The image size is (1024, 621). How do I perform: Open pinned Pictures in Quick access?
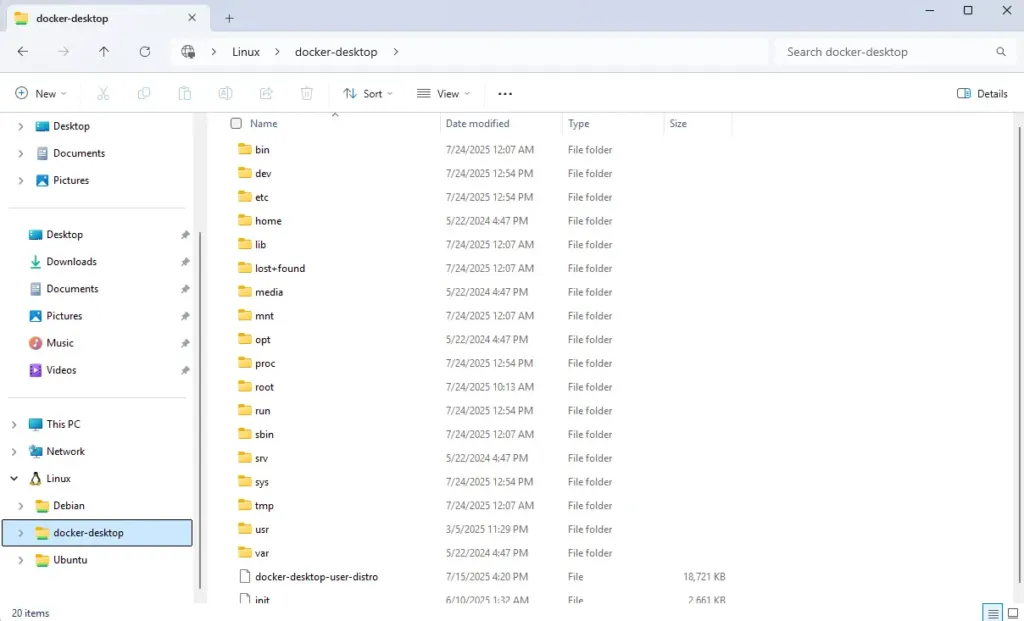coord(64,315)
